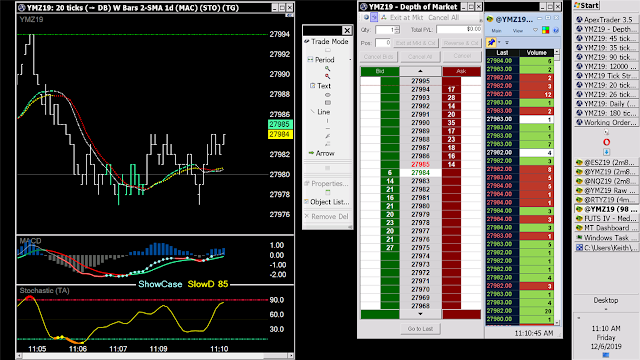Switch to the Working Order... taskbar item
The image size is (640, 360).
[x=607, y=122]
